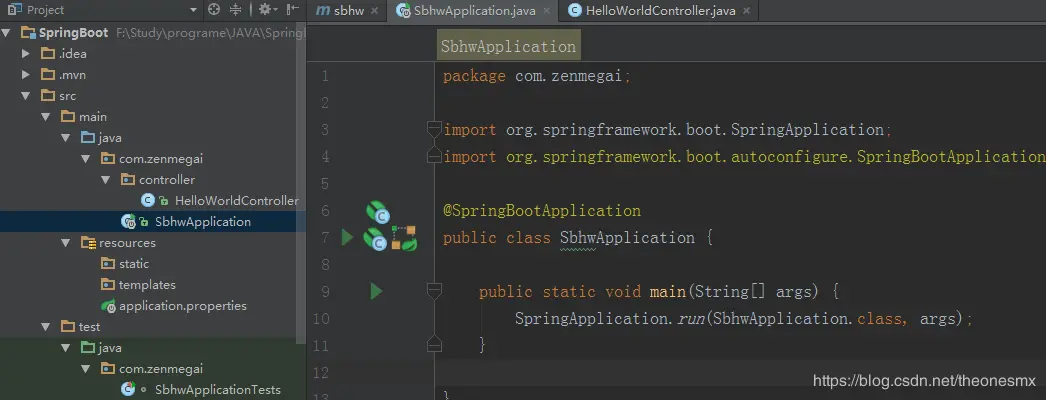This screenshot has height=400, width=1046.
Task: Click the green Run arrow on line 7
Action: tap(347, 237)
